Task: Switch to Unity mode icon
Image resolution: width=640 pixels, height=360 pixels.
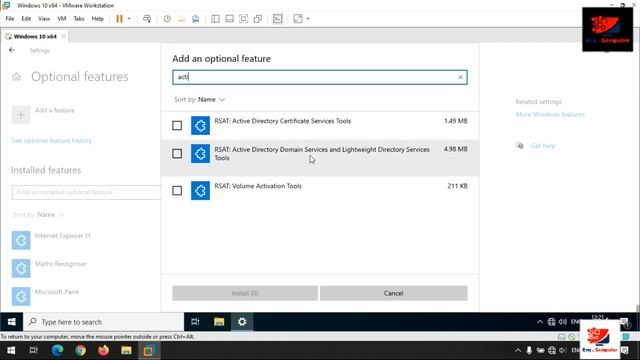Action: [258, 19]
